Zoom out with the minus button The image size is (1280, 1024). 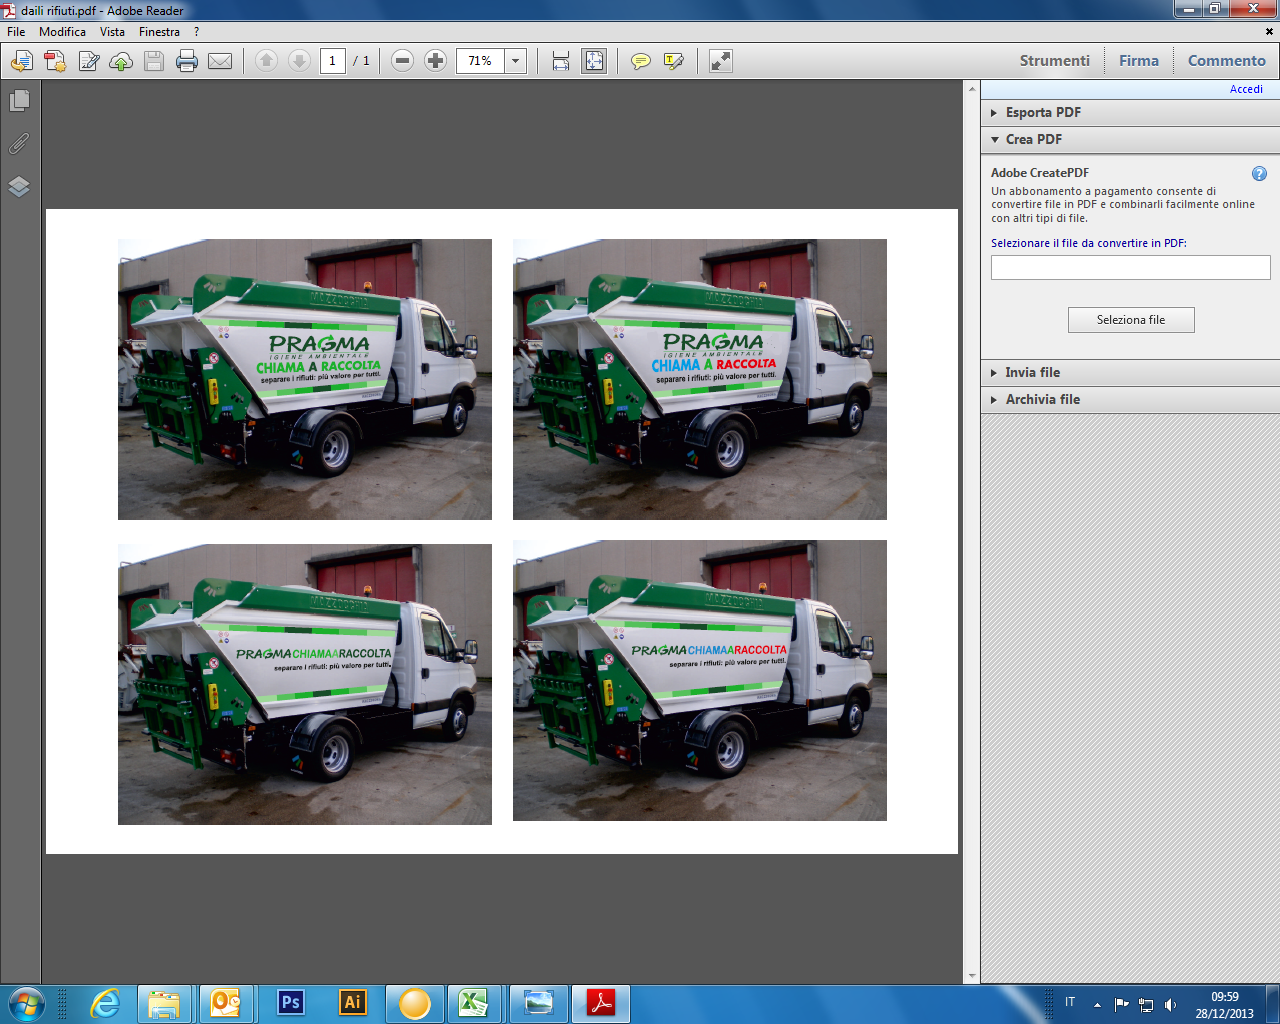coord(402,61)
